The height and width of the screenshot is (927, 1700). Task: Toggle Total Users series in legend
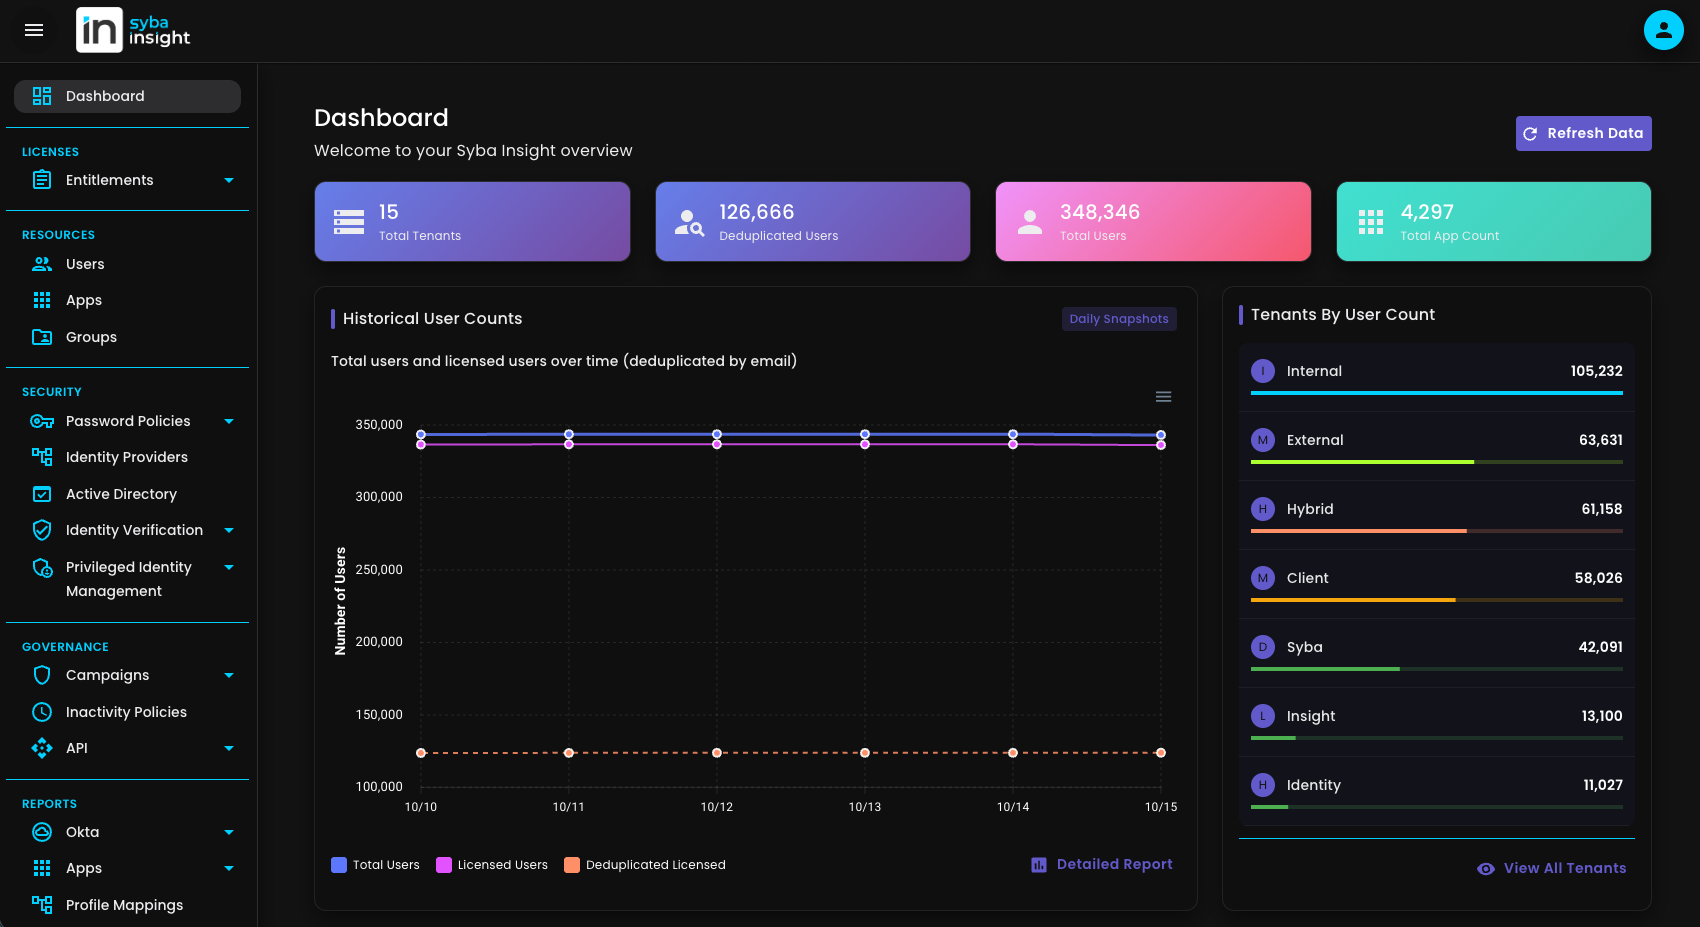tap(375, 865)
